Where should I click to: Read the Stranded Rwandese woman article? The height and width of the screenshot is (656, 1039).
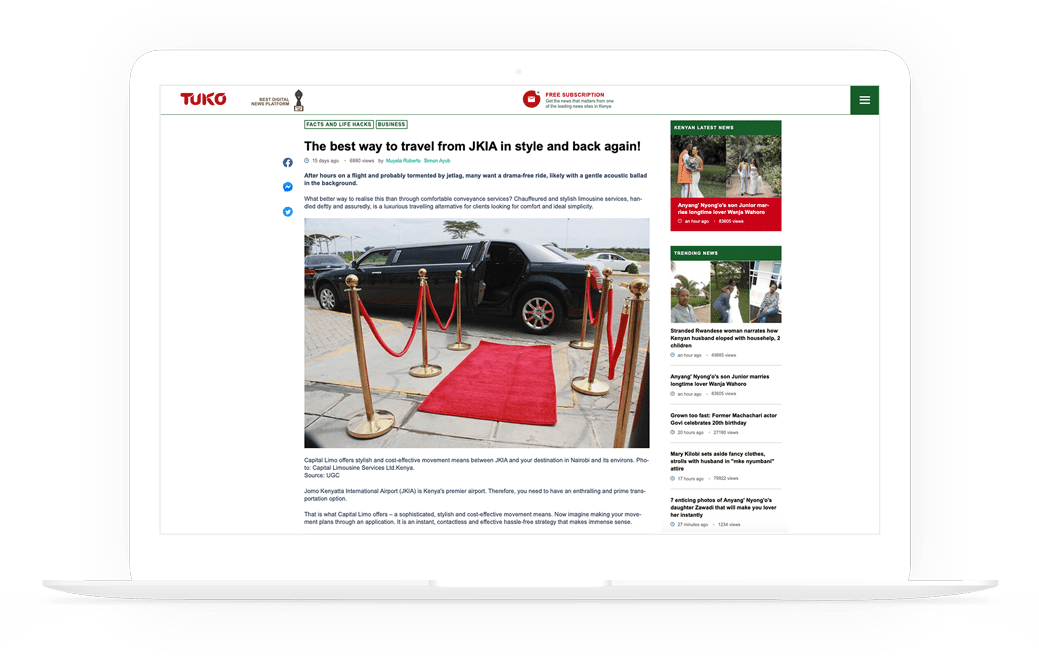coord(725,338)
